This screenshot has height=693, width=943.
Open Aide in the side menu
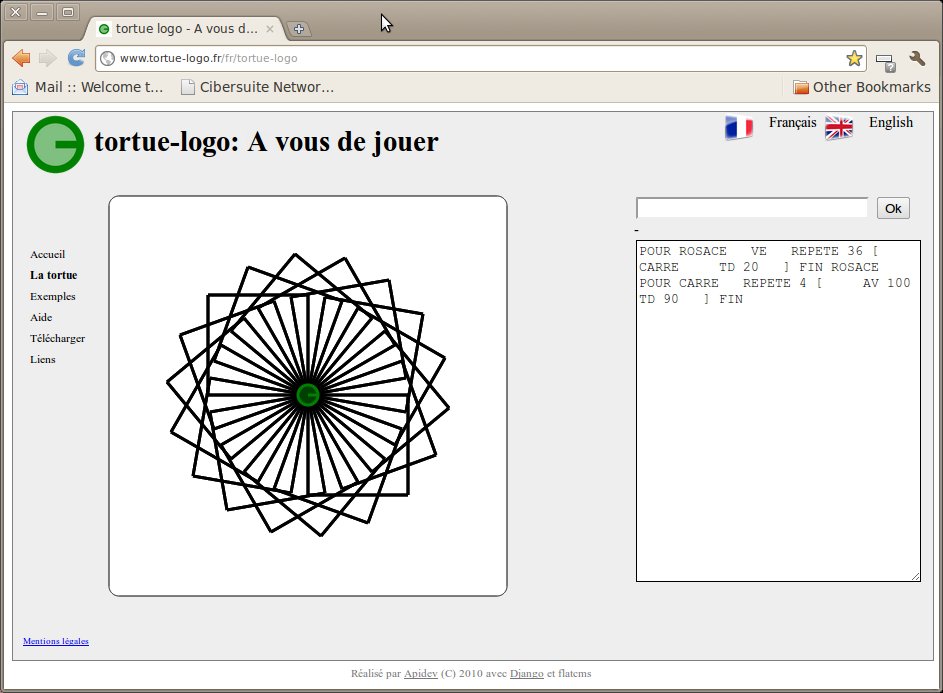click(41, 317)
